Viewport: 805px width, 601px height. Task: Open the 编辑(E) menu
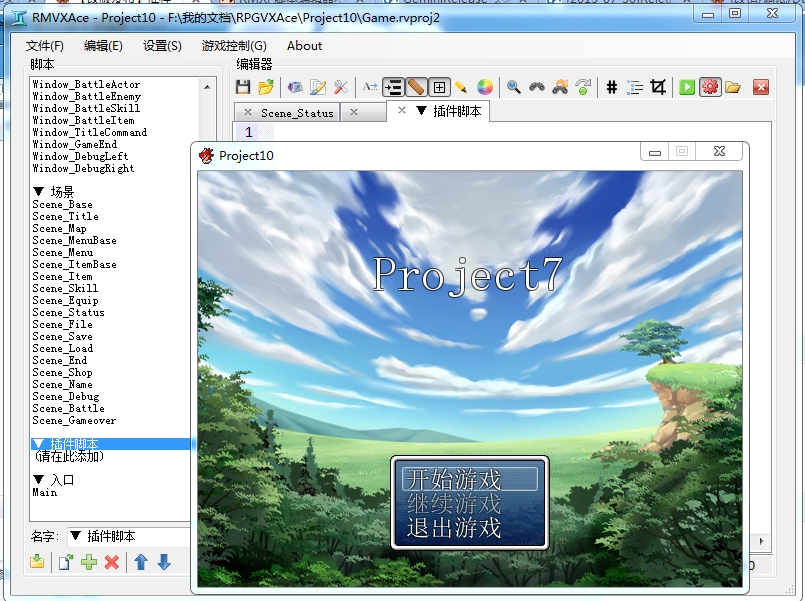[103, 46]
